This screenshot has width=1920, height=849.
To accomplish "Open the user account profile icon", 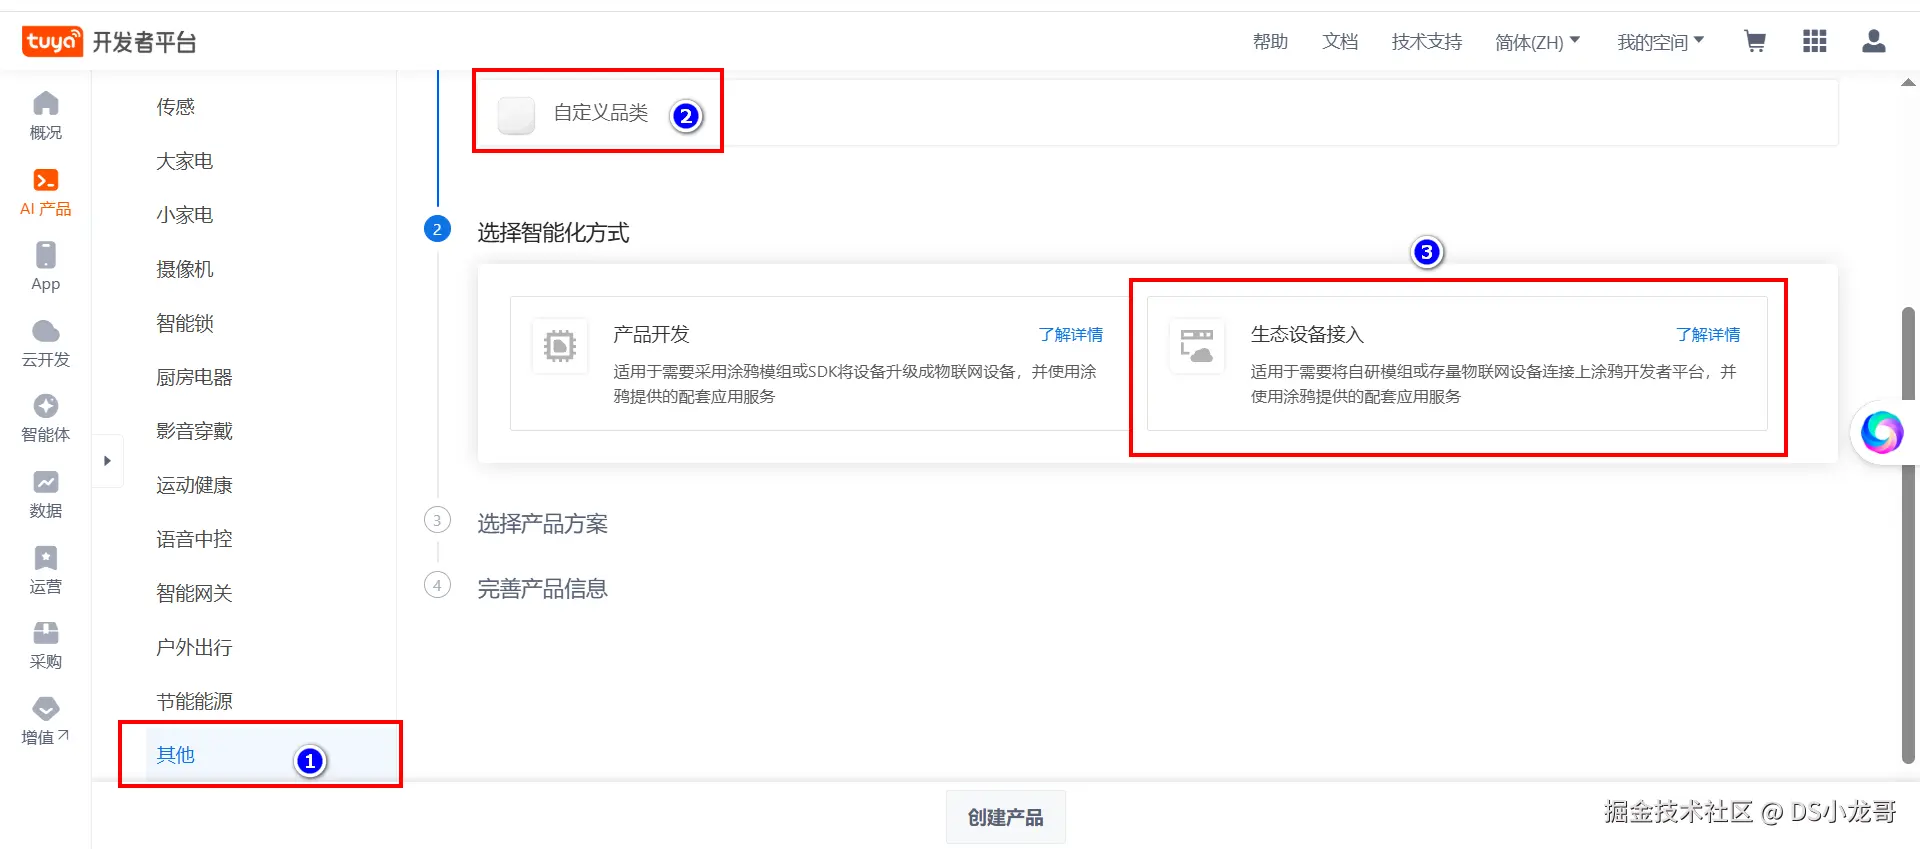I will click(1874, 41).
